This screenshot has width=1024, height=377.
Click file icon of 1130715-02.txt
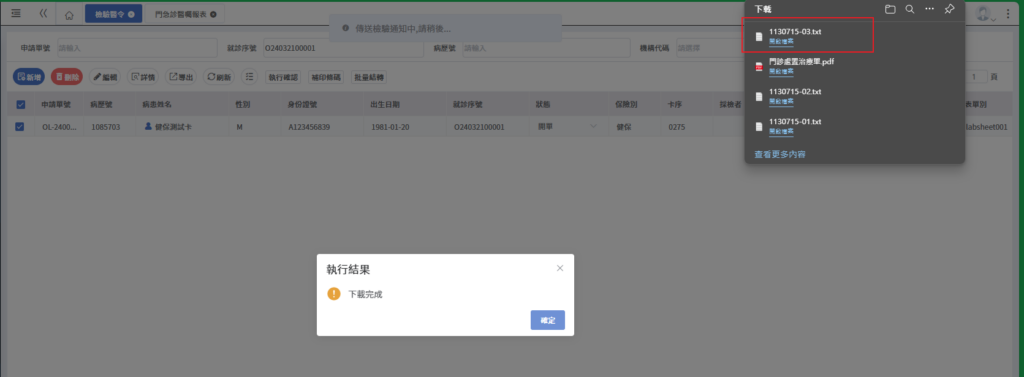click(x=759, y=97)
